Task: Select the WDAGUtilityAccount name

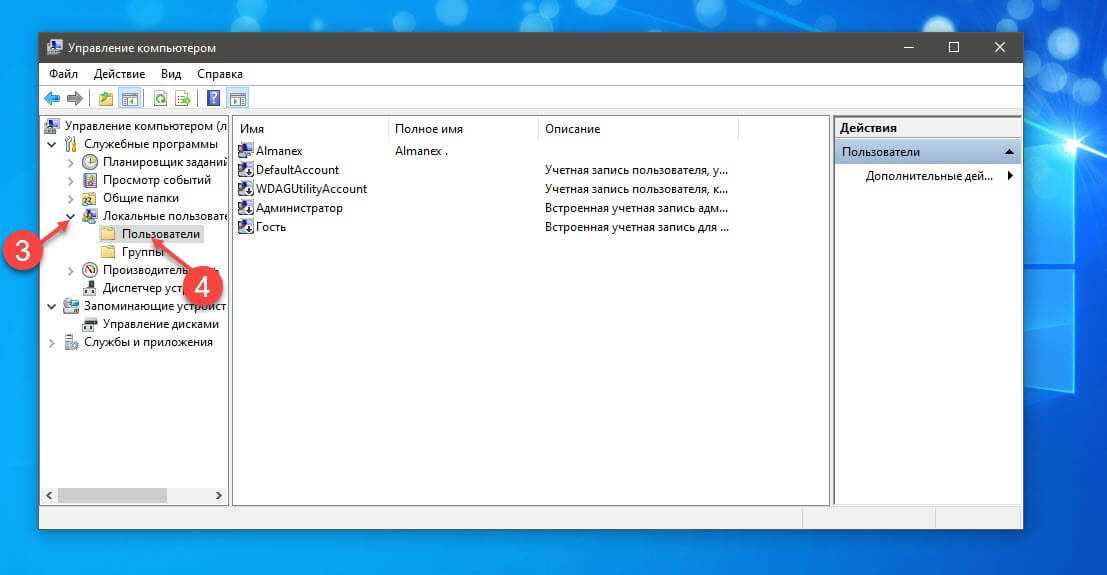Action: click(311, 189)
